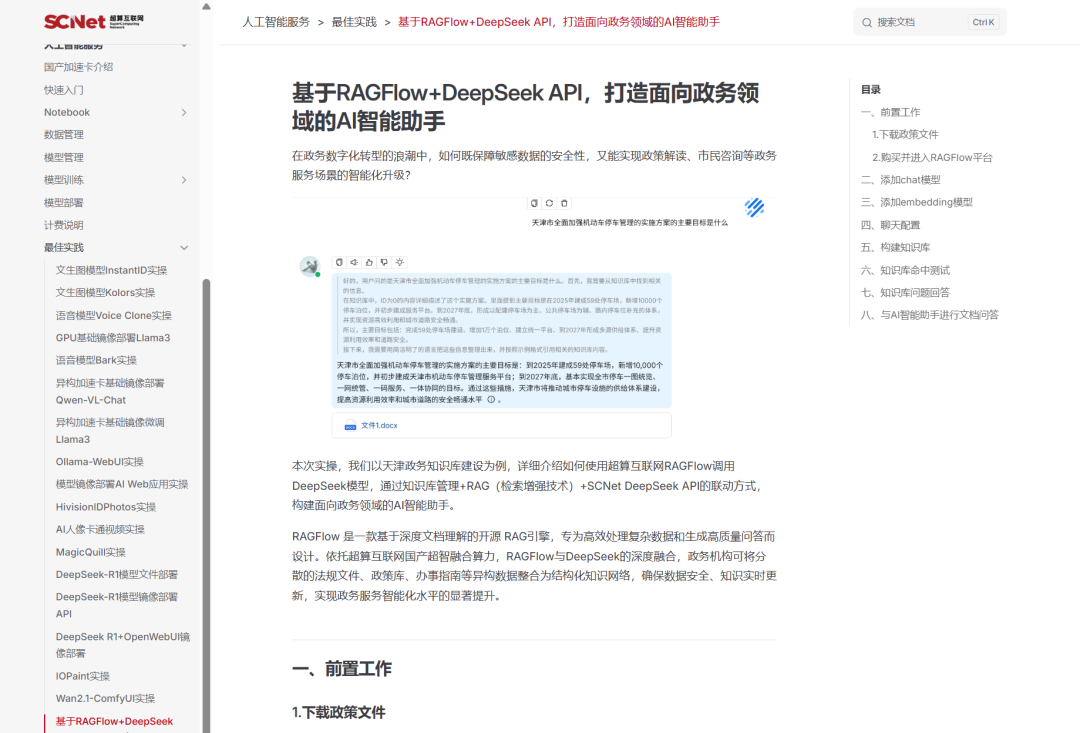Click the delete trash icon above question

564,203
